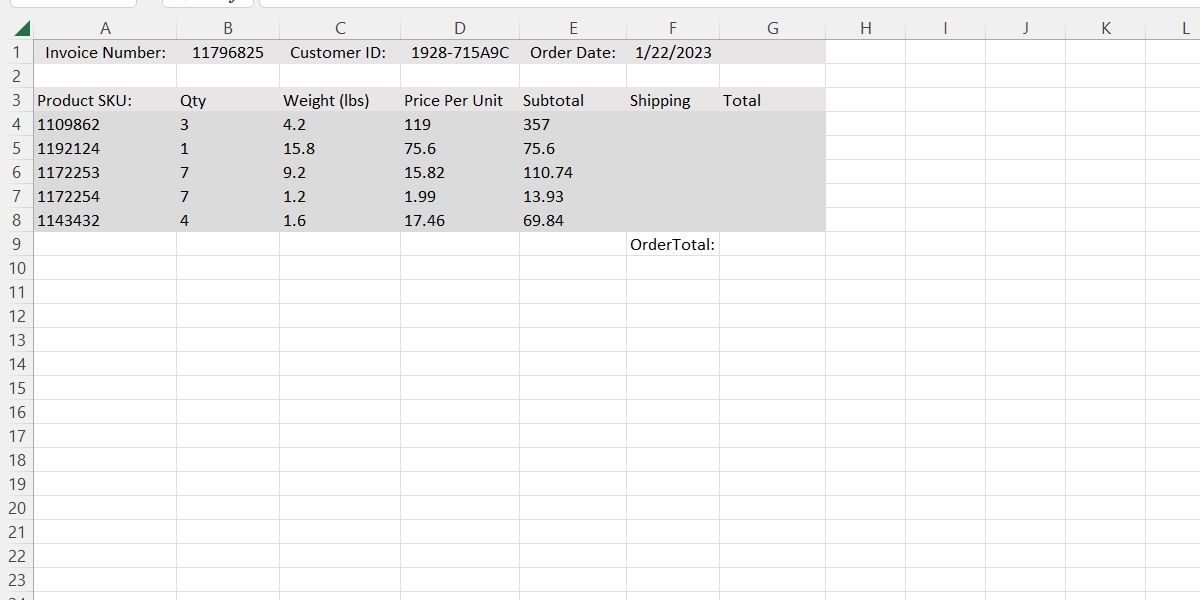Click the 'Weight (lbs)' header cell
Screen dimensions: 1200x600
point(340,100)
